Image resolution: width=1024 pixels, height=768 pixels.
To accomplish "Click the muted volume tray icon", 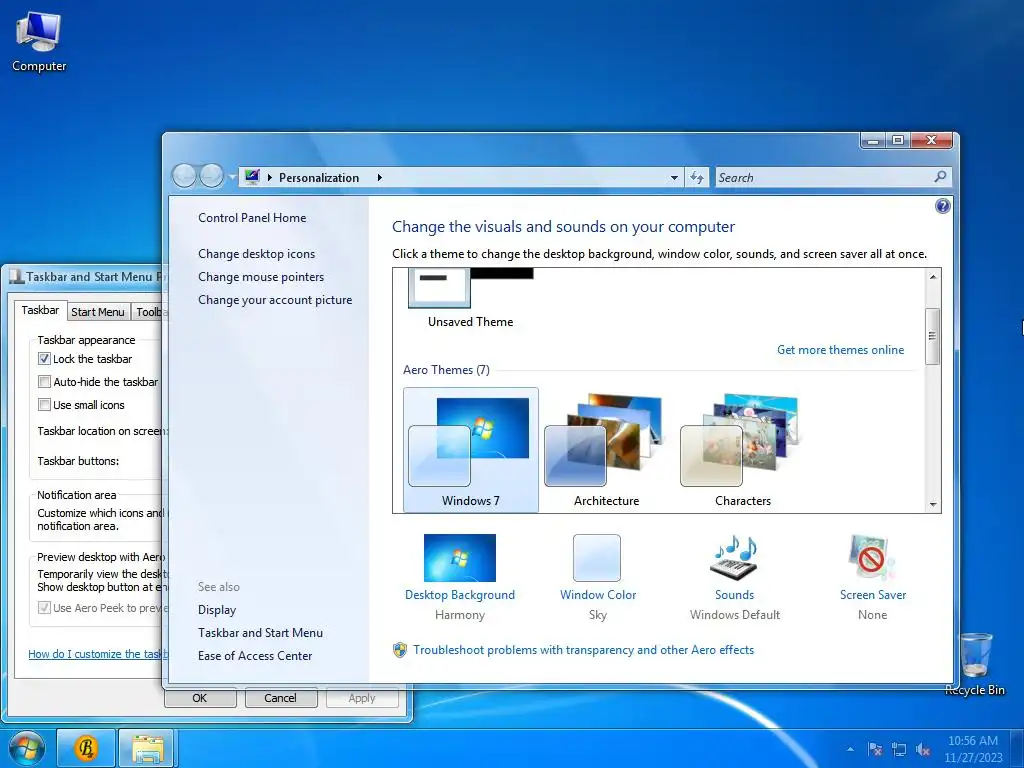I will (923, 749).
